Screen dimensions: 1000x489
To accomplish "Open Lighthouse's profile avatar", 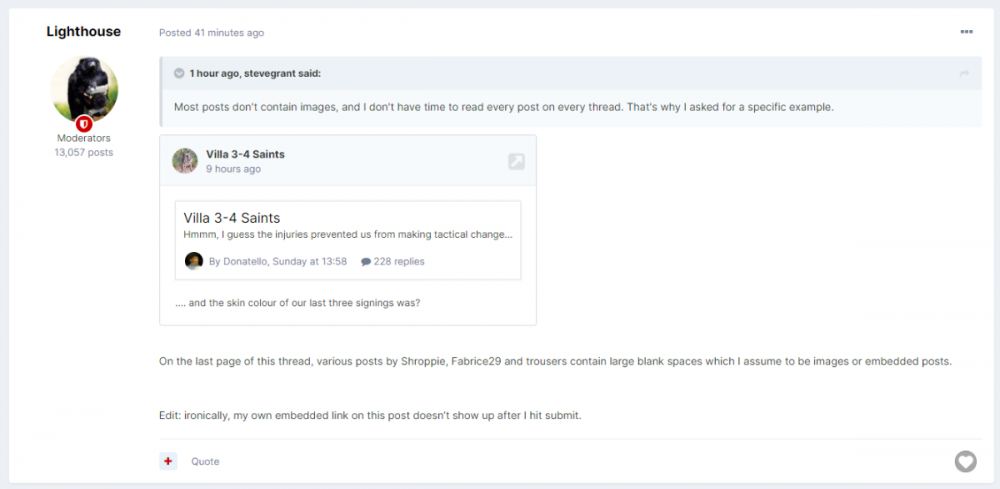I will click(x=84, y=90).
